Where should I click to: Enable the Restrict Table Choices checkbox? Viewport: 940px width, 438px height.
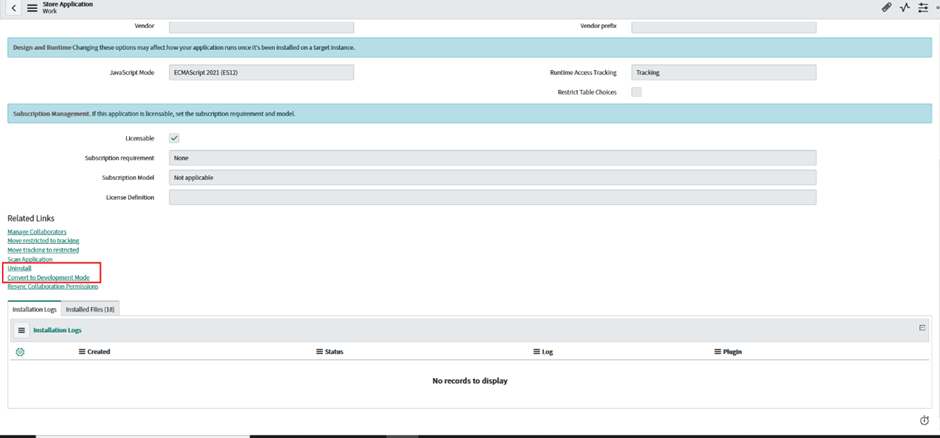[636, 92]
